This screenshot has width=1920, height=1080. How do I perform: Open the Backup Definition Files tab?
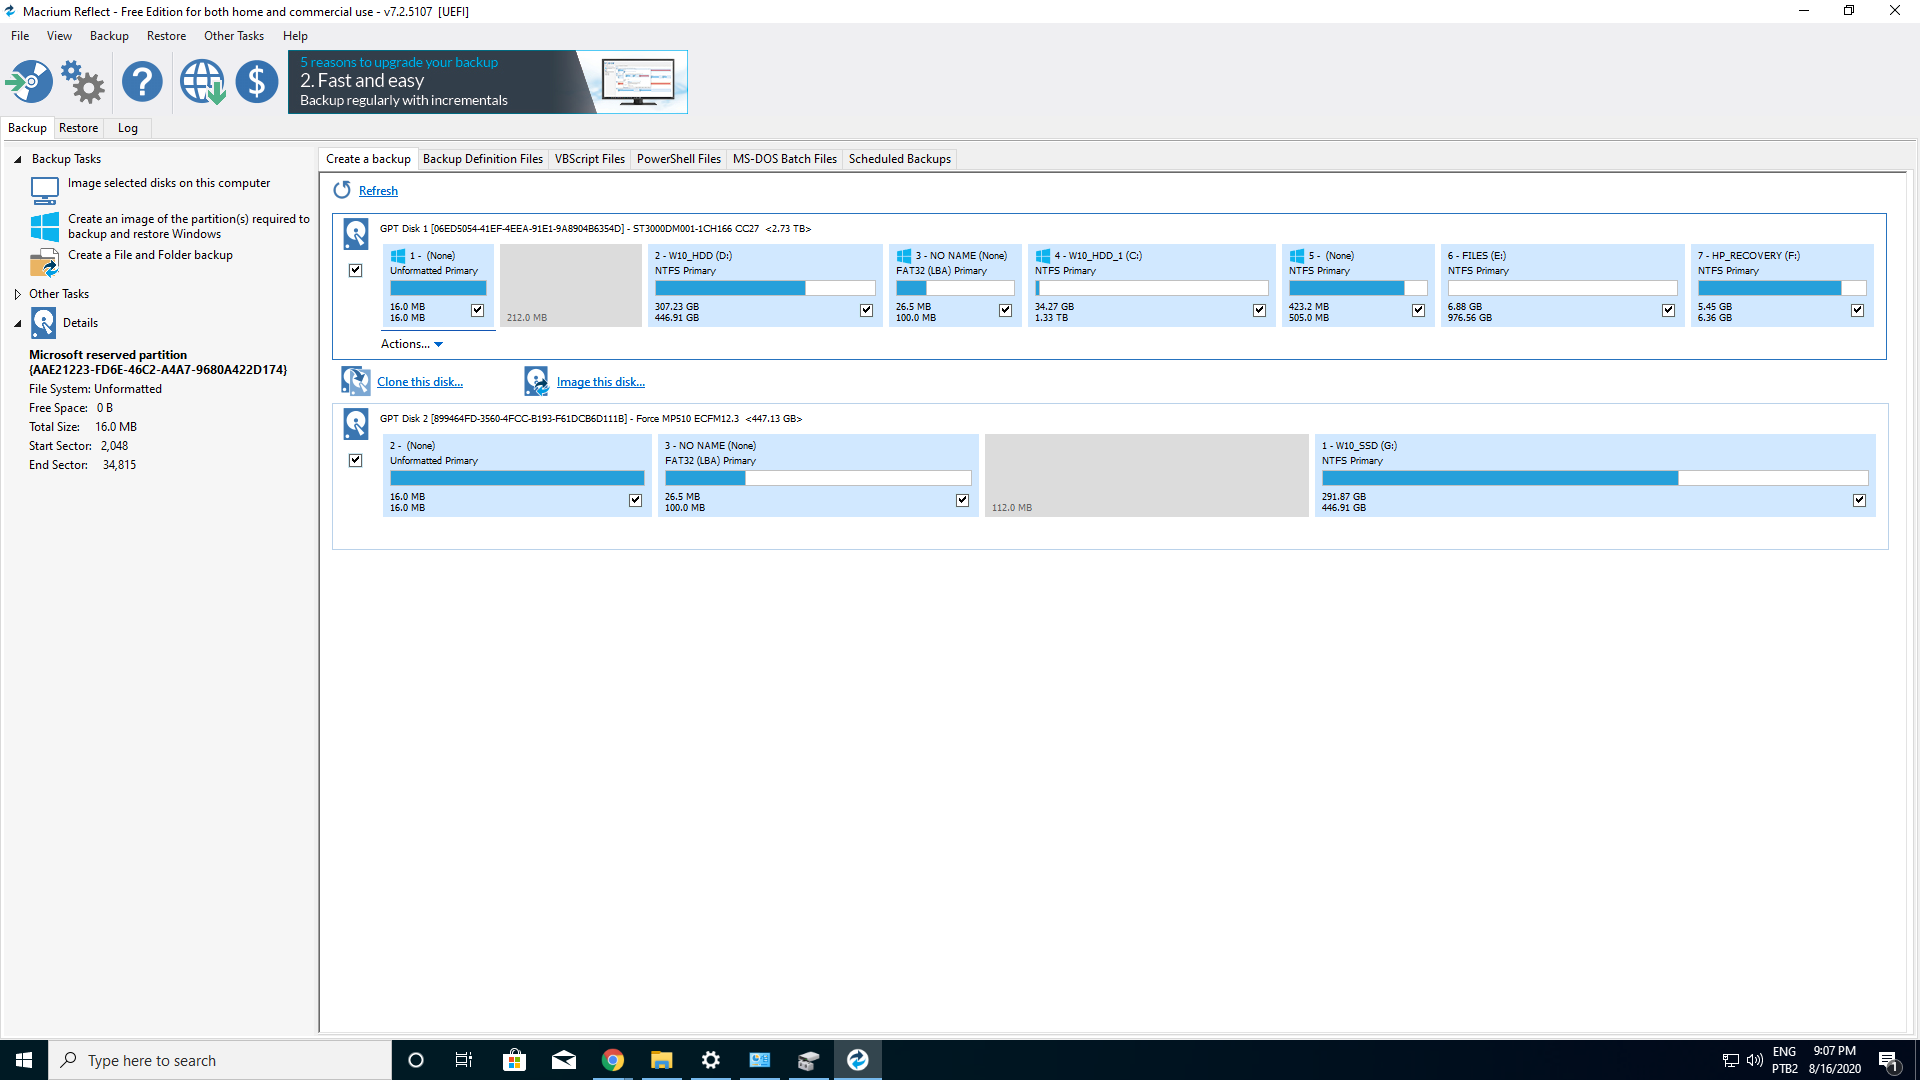pyautogui.click(x=483, y=159)
